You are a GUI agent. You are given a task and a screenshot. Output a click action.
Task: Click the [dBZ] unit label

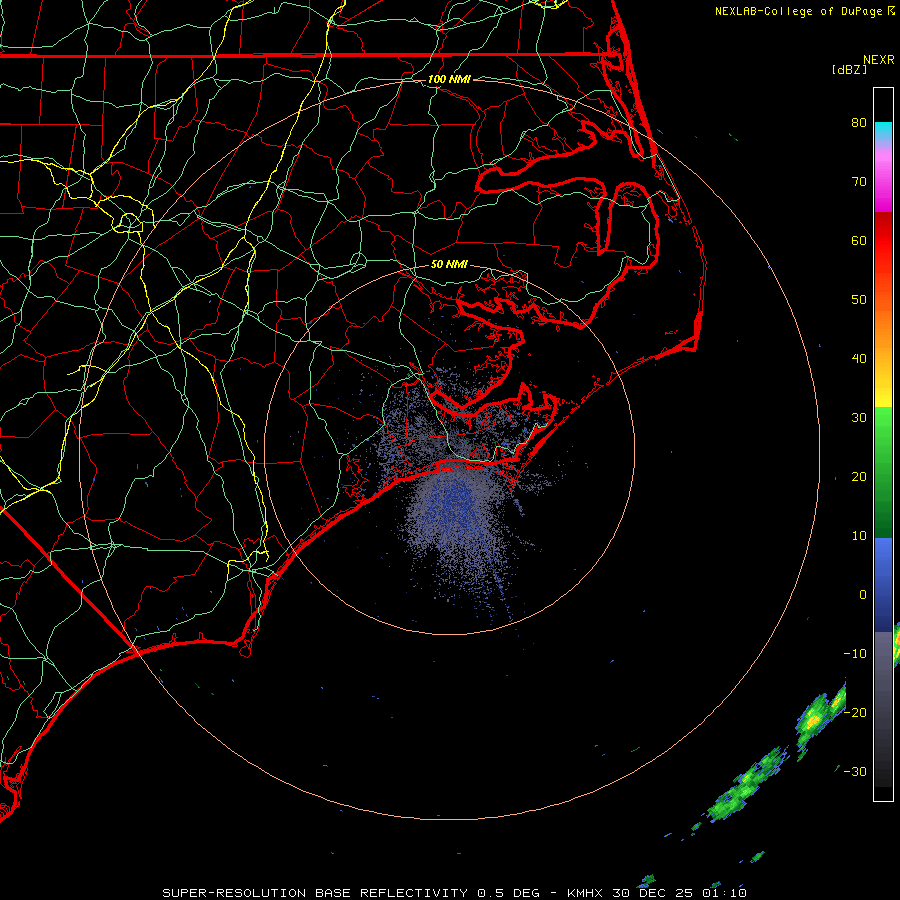pyautogui.click(x=849, y=70)
